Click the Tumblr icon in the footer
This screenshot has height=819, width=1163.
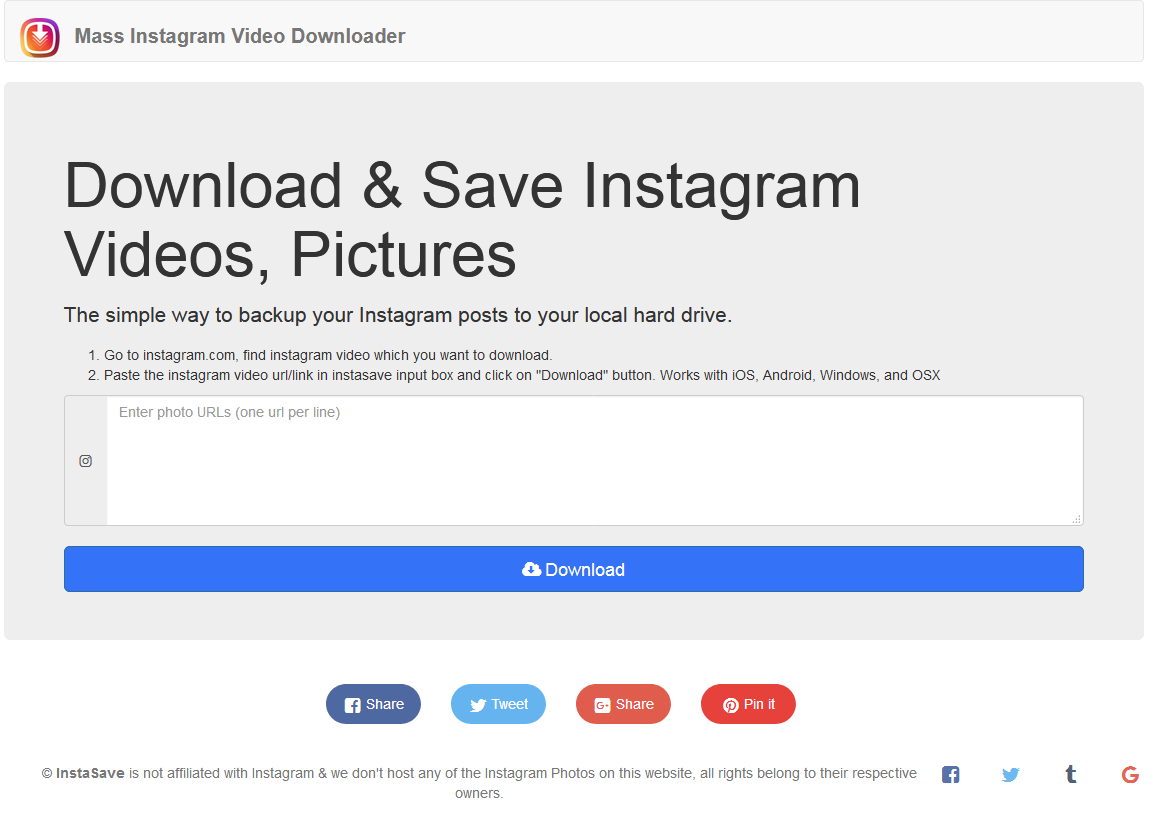click(1070, 773)
